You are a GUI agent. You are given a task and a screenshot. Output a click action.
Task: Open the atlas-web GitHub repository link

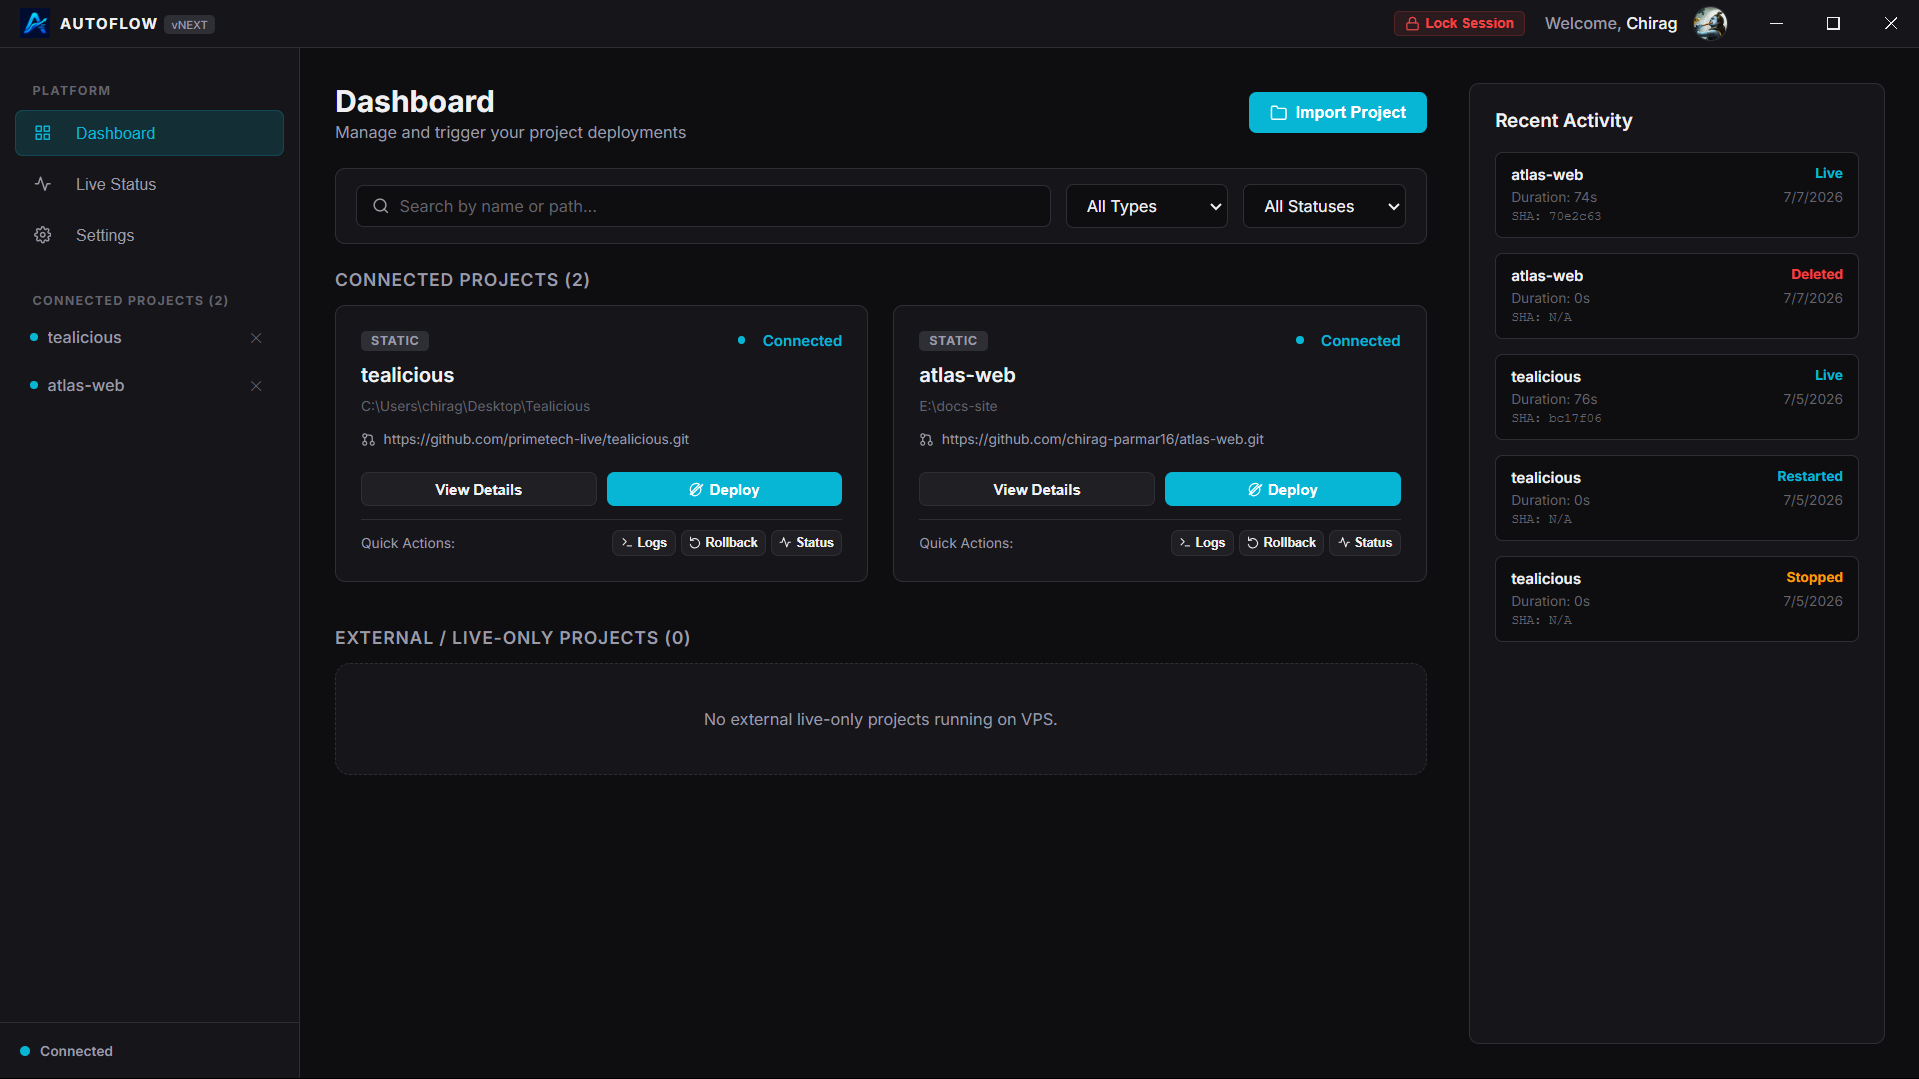pyautogui.click(x=1102, y=440)
